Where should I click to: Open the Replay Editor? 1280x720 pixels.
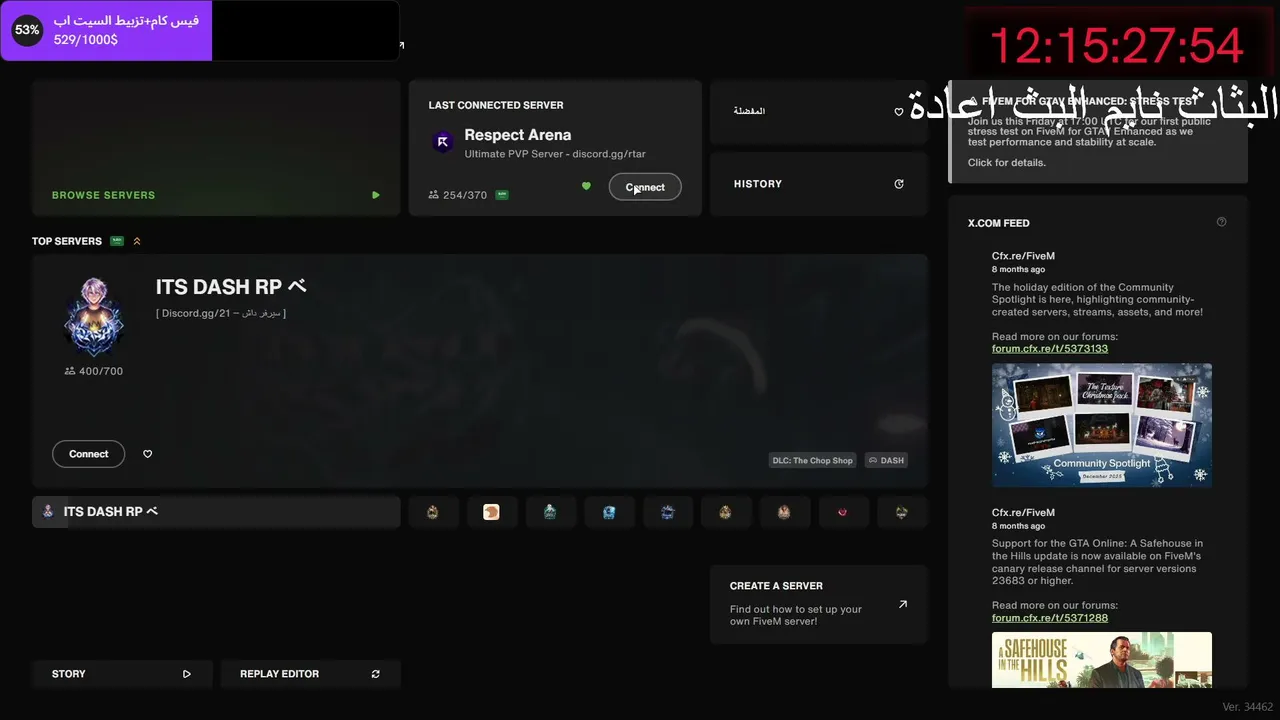tap(310, 674)
